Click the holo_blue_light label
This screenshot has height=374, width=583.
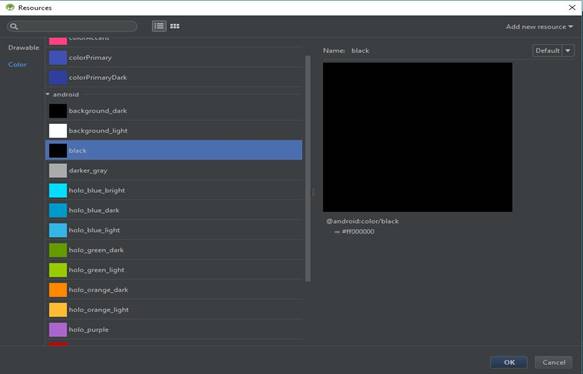(94, 230)
